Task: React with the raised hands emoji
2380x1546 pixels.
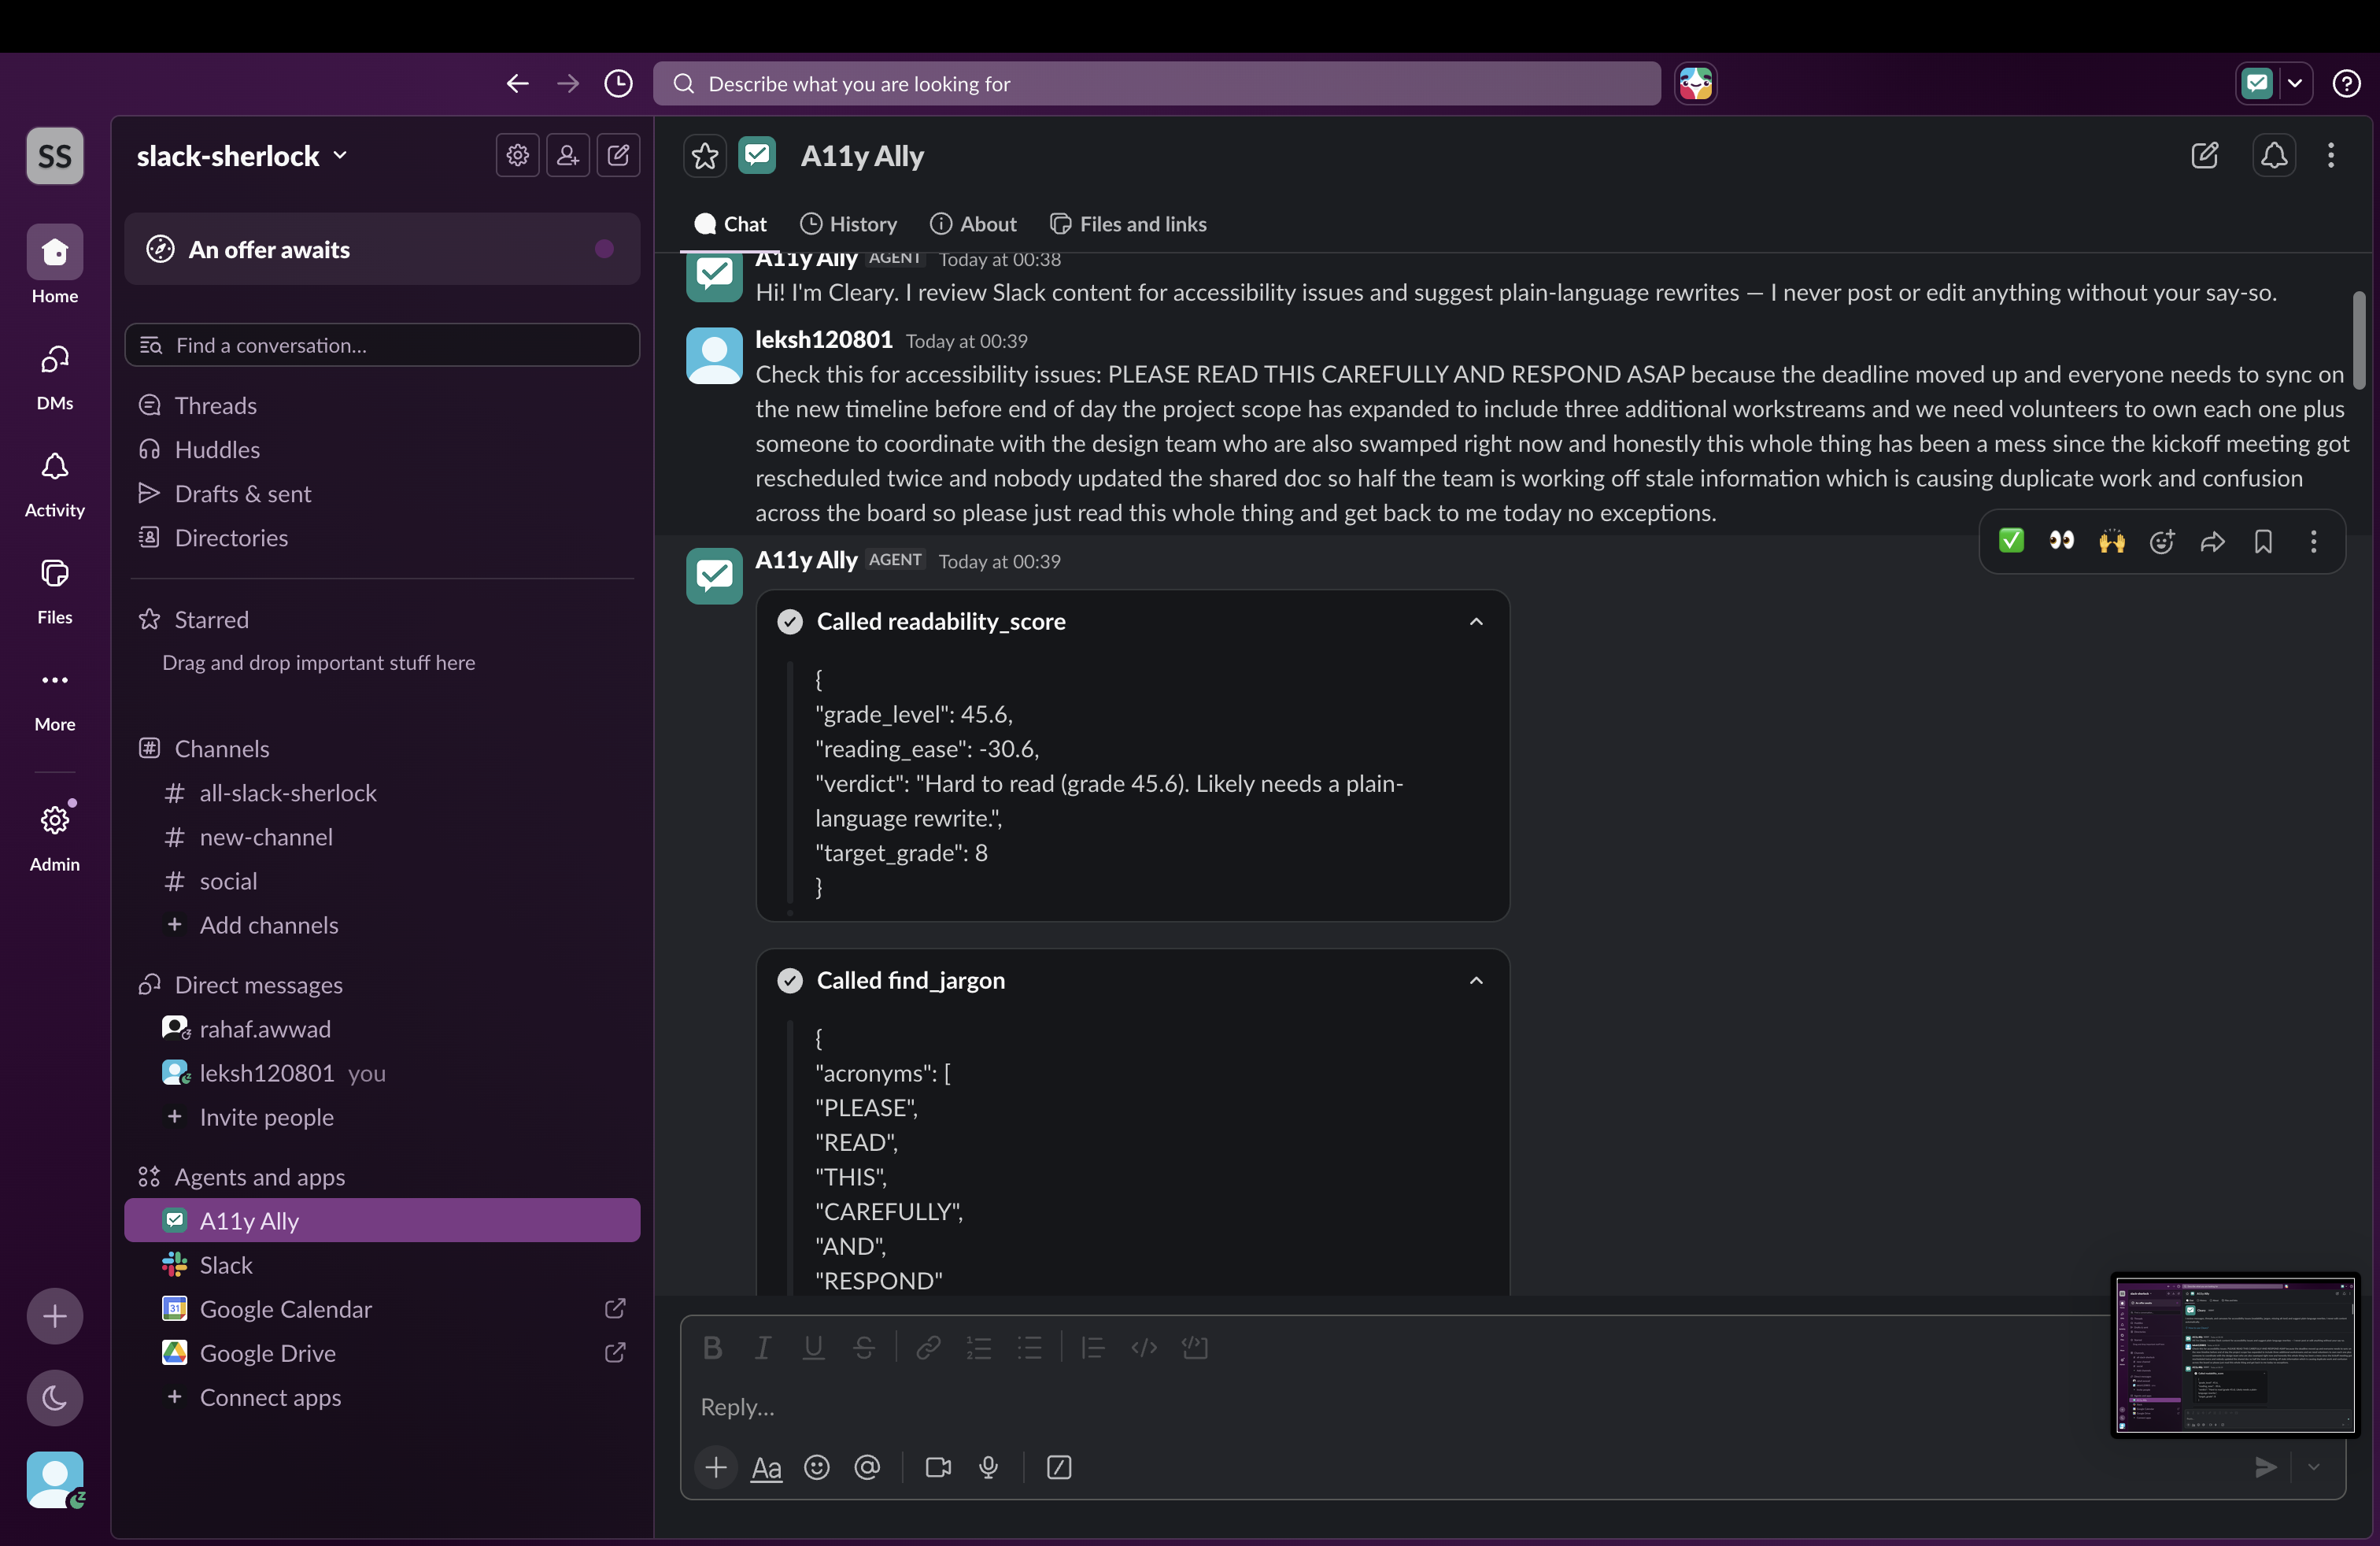Action: tap(2112, 541)
